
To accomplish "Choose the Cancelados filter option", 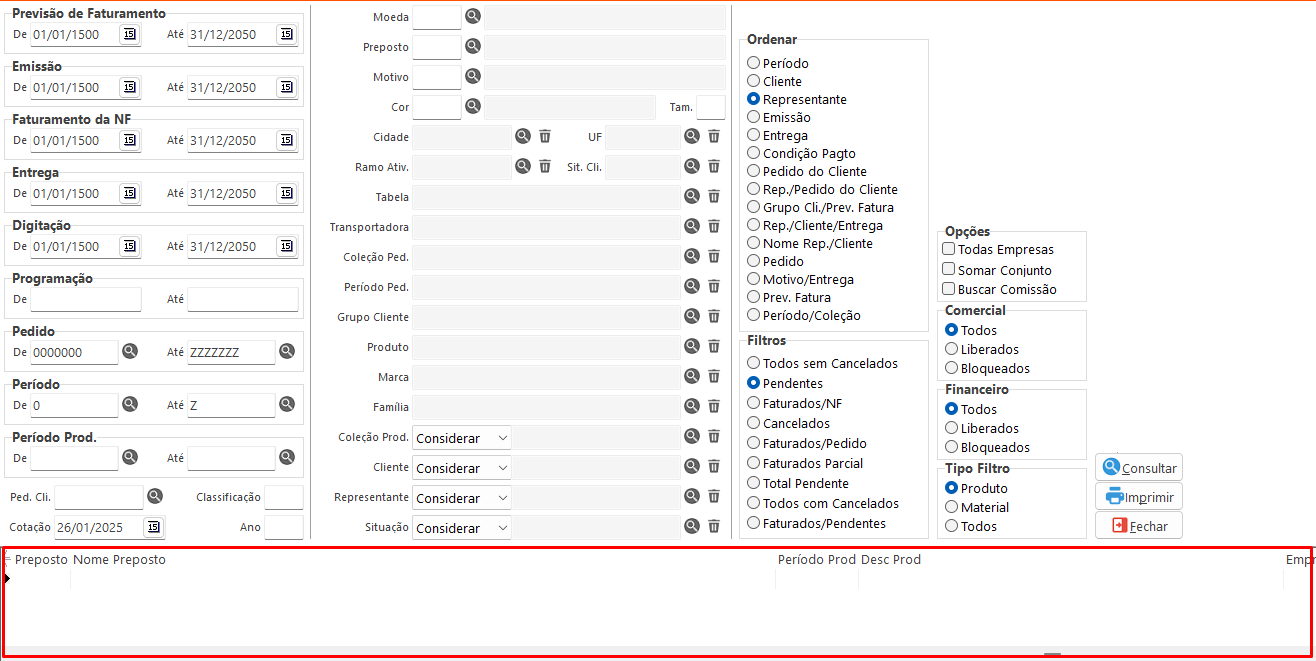I will [x=754, y=423].
